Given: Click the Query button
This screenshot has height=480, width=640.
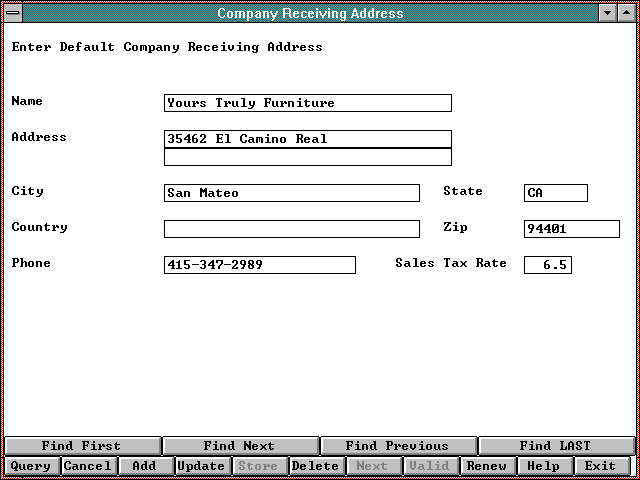Looking at the screenshot, I should click(x=30, y=466).
